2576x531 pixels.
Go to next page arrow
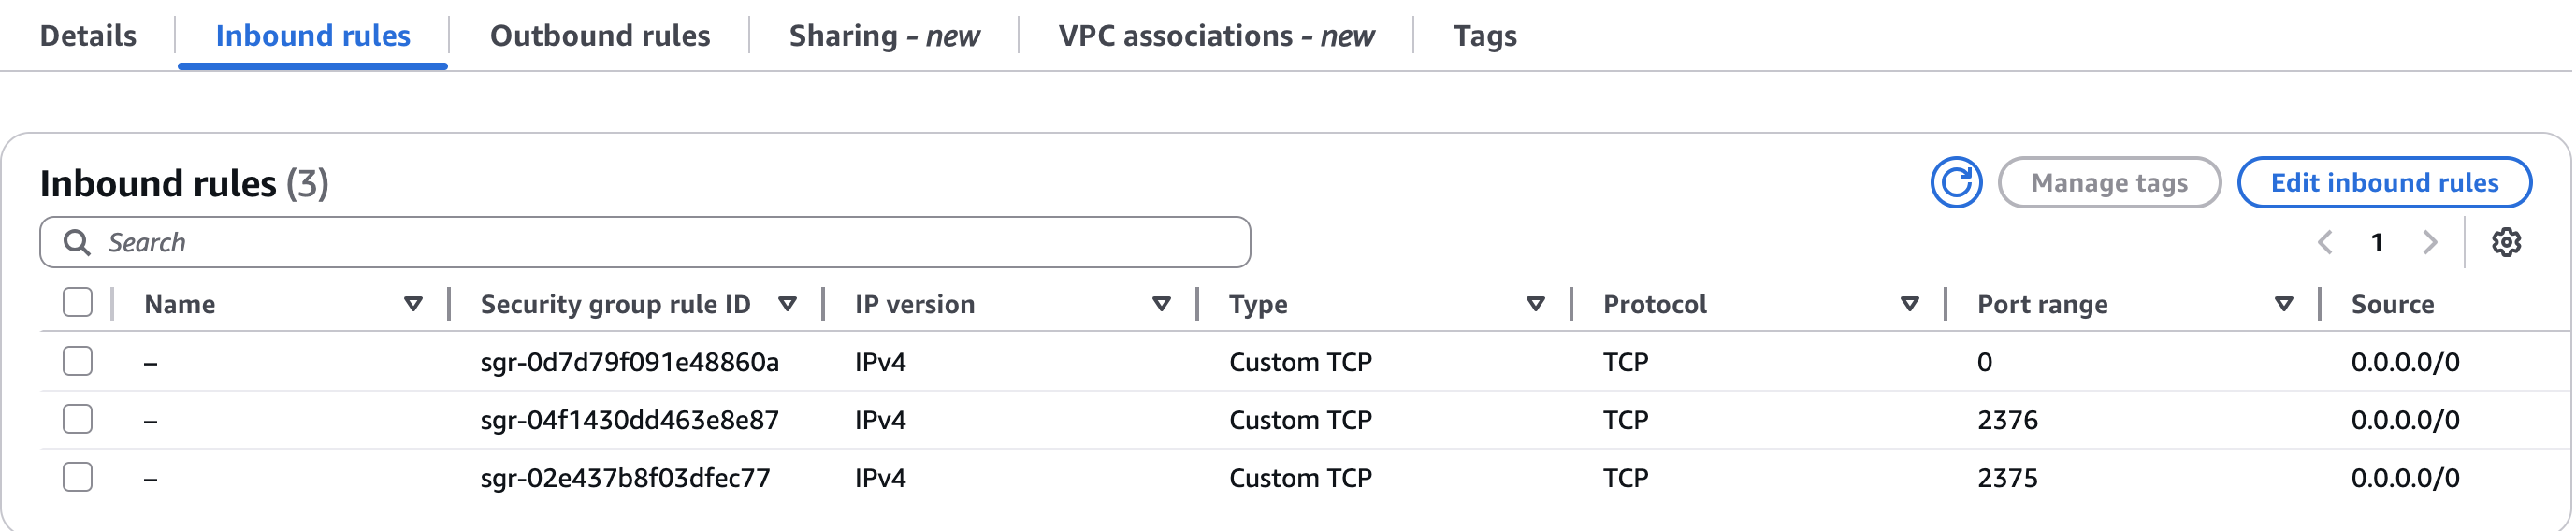tap(2430, 242)
